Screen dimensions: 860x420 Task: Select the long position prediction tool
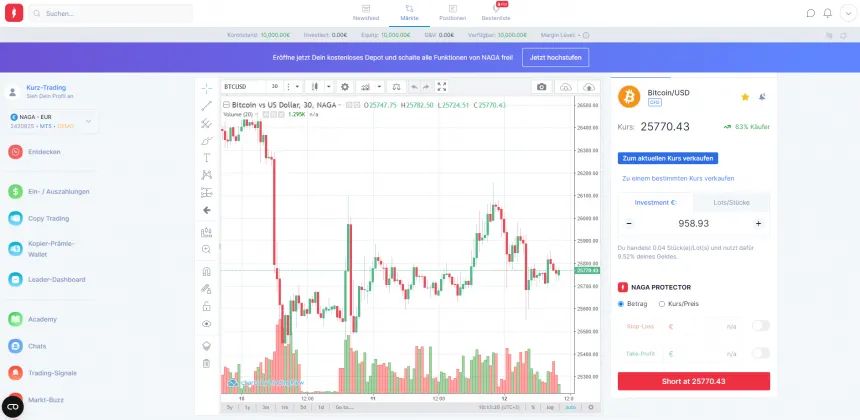click(207, 192)
